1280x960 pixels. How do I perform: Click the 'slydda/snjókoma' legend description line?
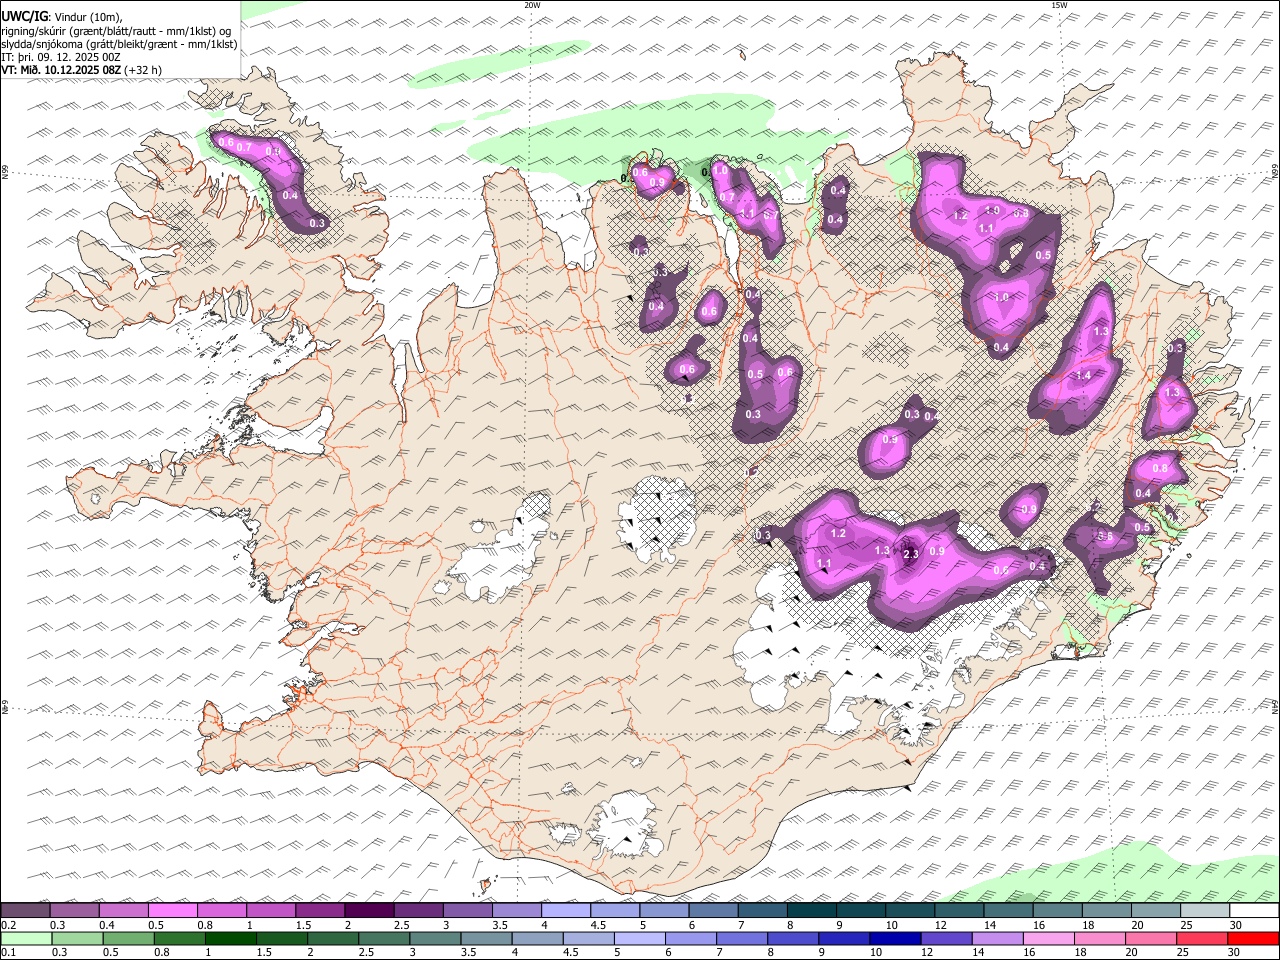pyautogui.click(x=119, y=44)
